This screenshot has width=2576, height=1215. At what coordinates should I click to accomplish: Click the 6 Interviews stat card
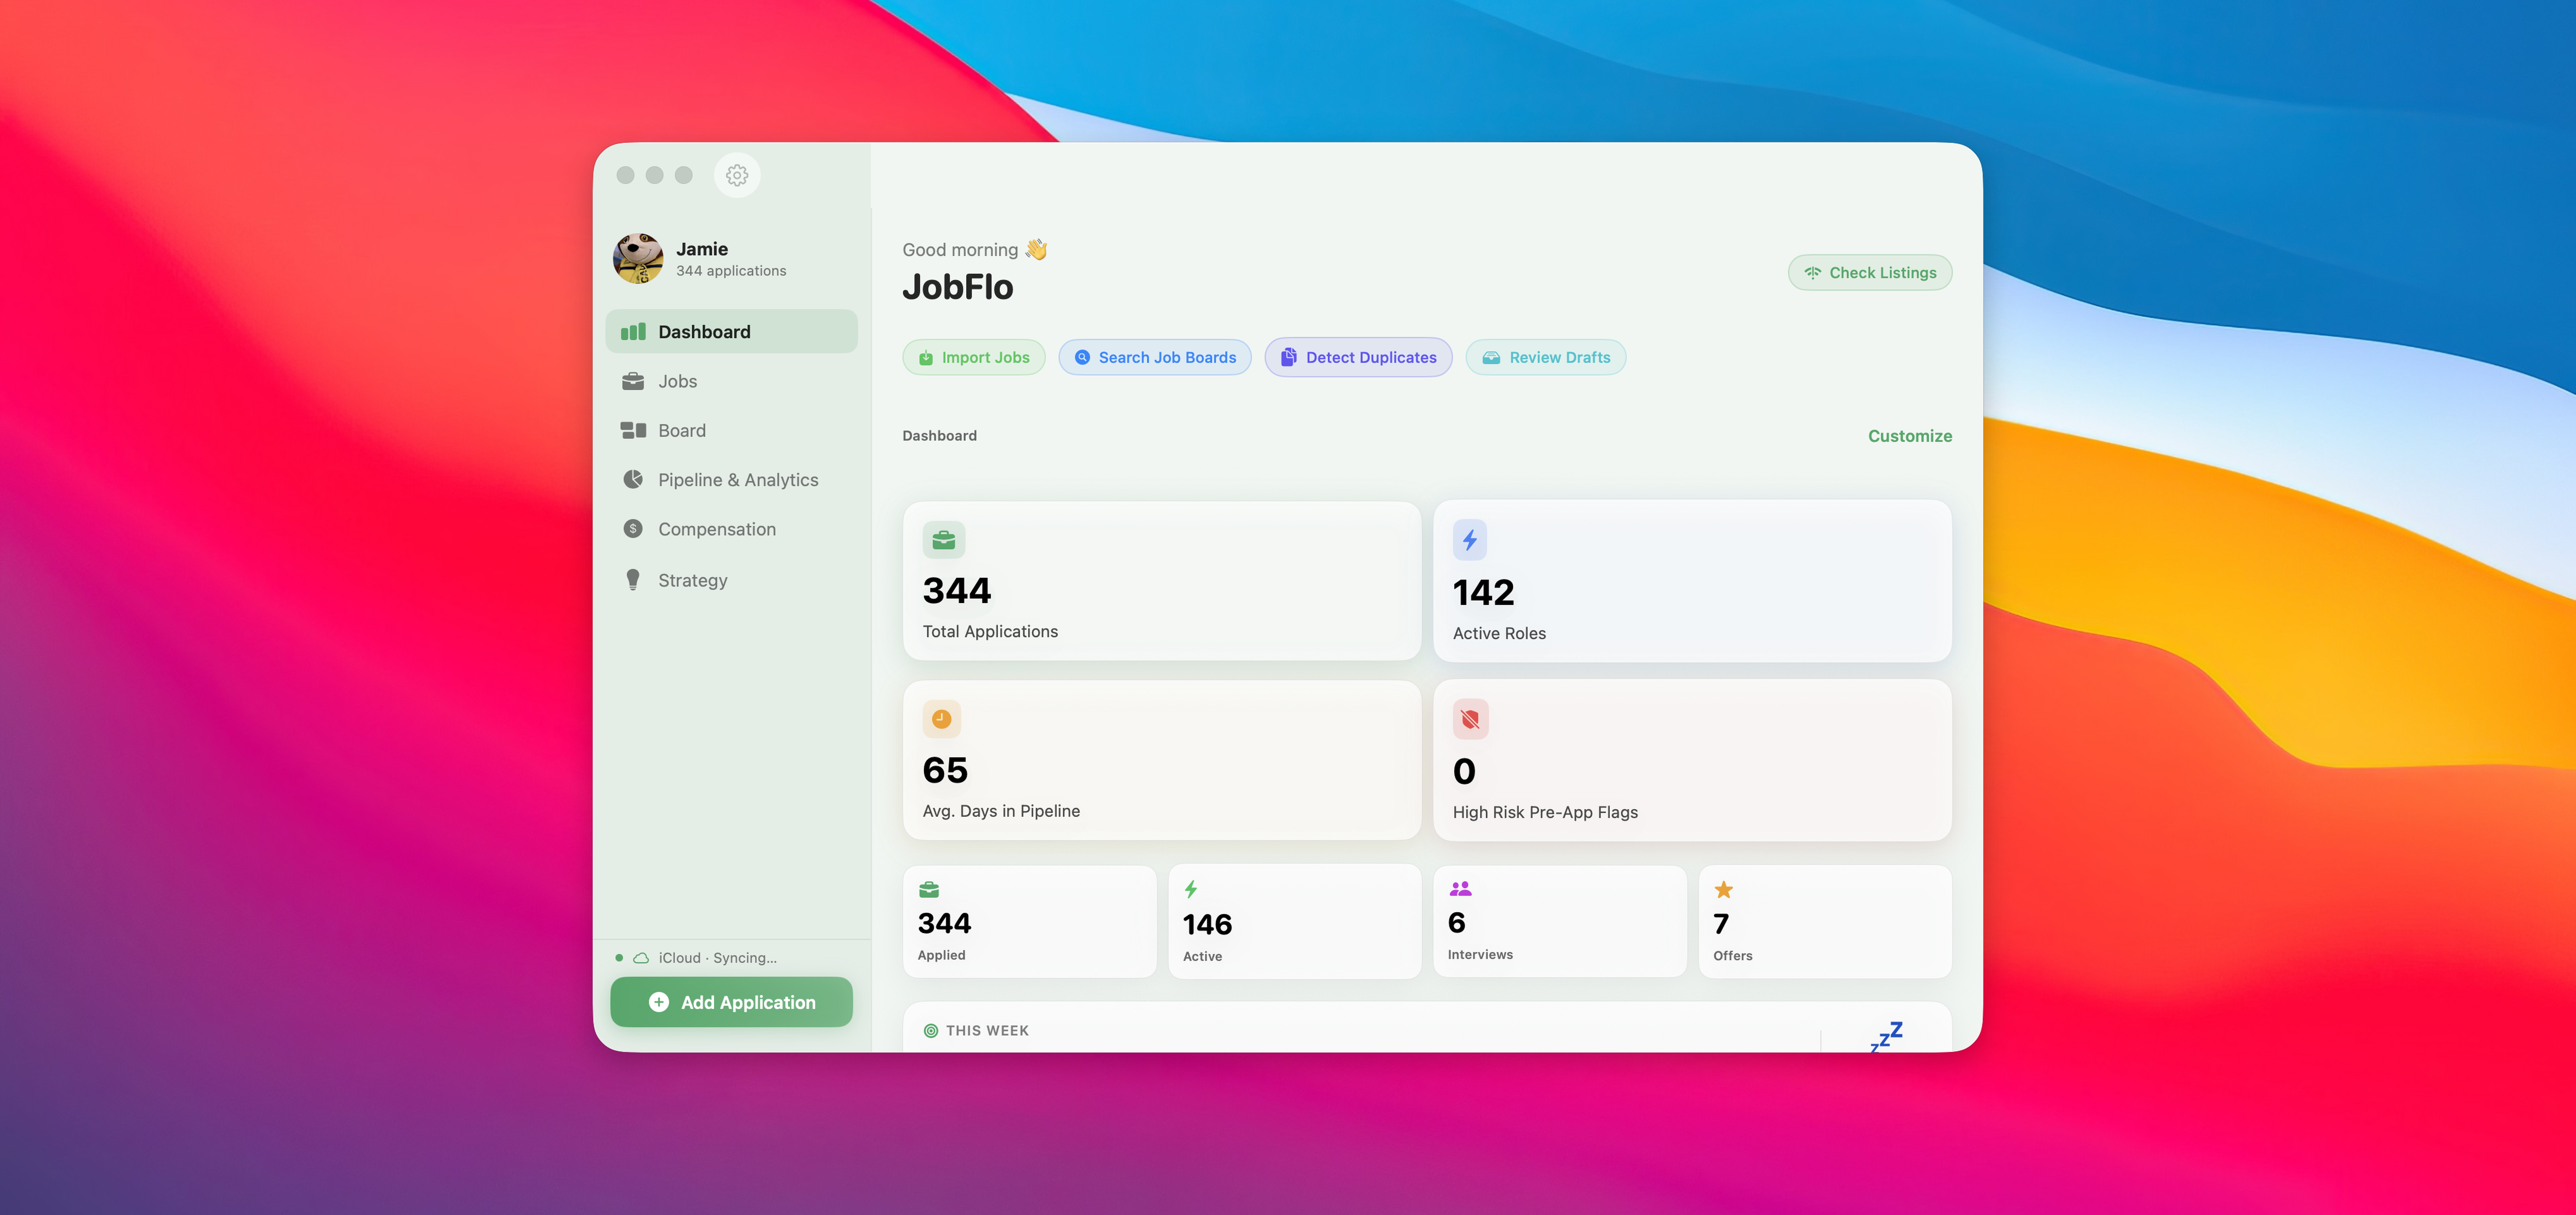click(x=1560, y=921)
